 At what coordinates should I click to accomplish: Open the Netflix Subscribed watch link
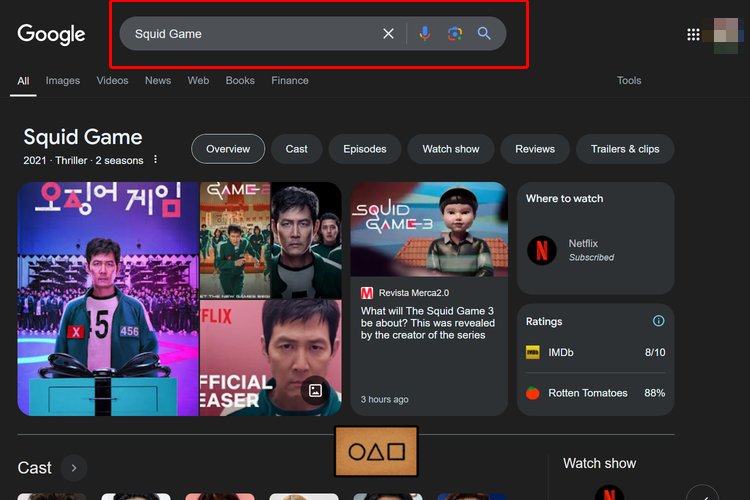[596, 250]
